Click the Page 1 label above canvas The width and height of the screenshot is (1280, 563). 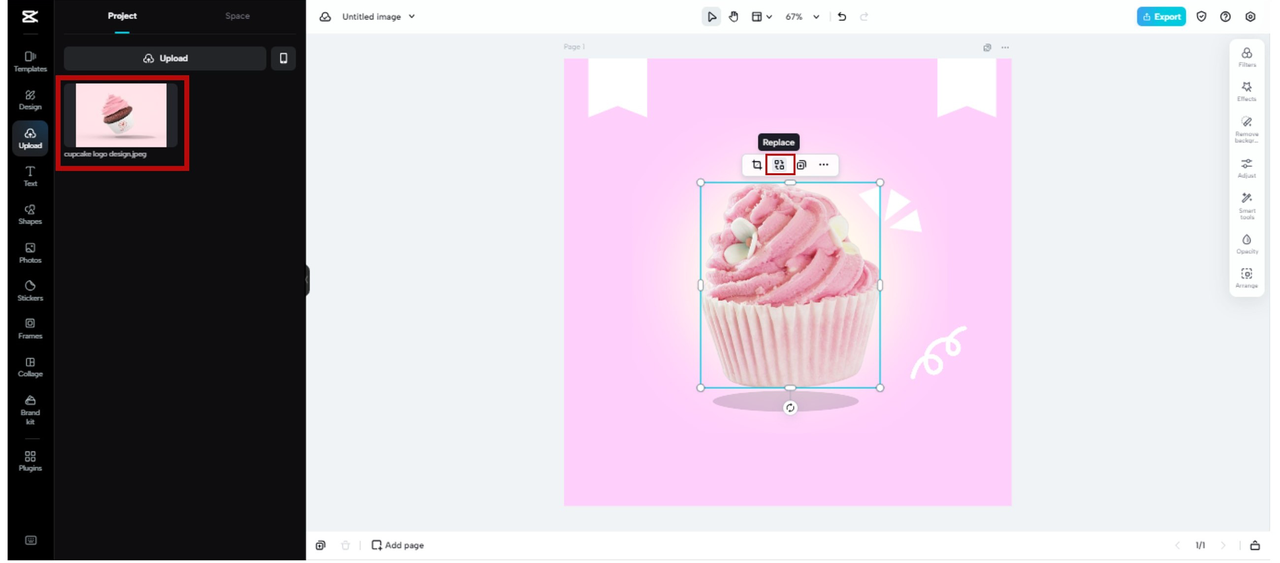574,47
